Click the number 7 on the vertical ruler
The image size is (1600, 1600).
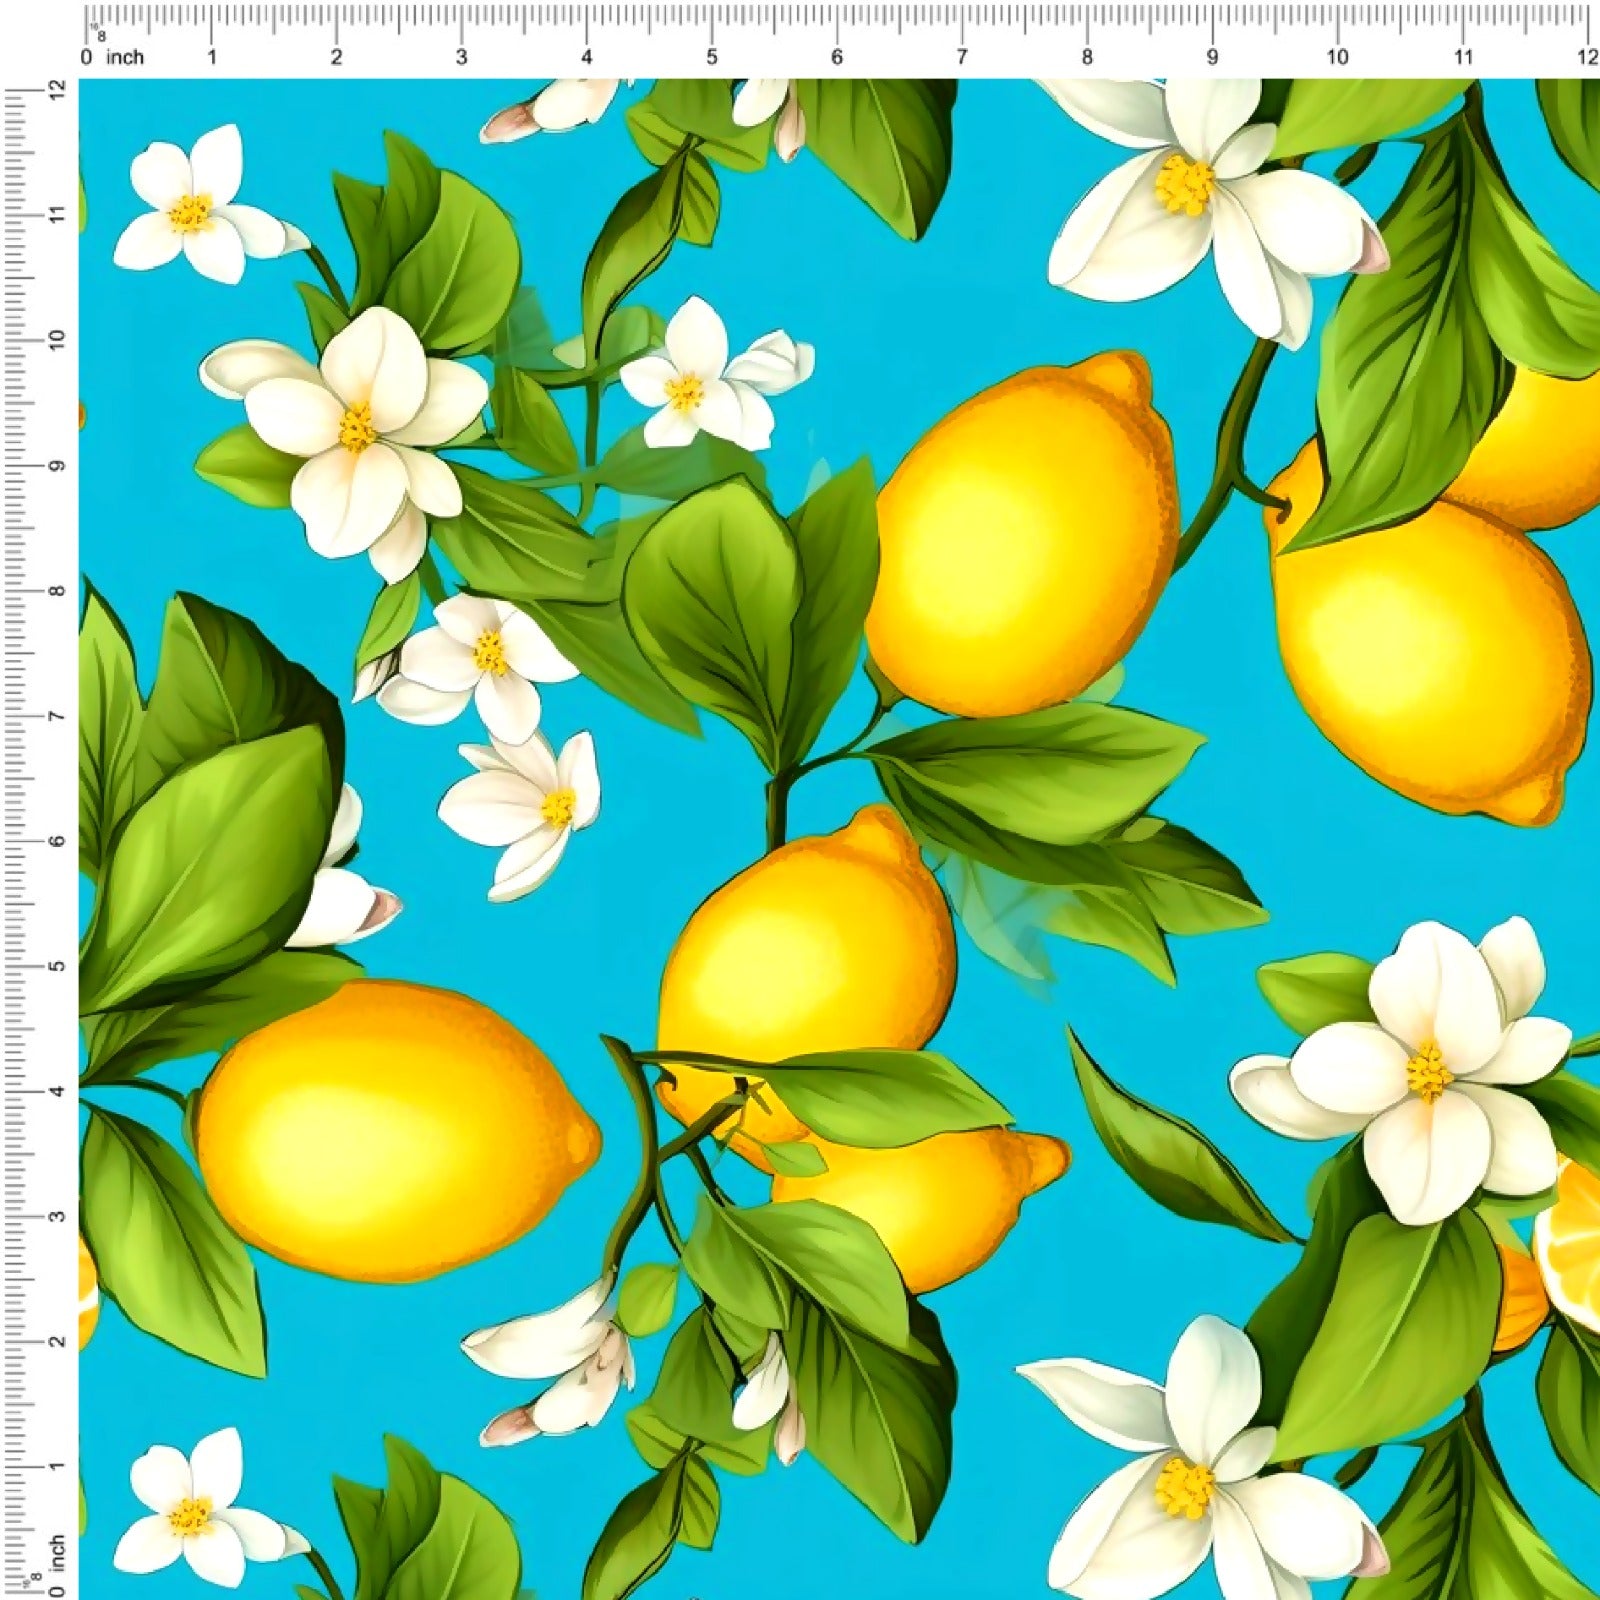[x=57, y=716]
